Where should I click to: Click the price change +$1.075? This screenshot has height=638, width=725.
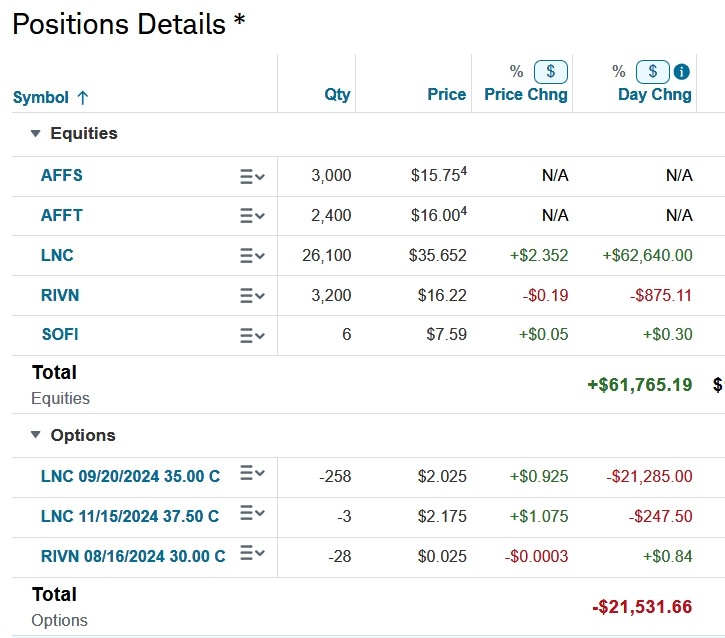point(539,516)
